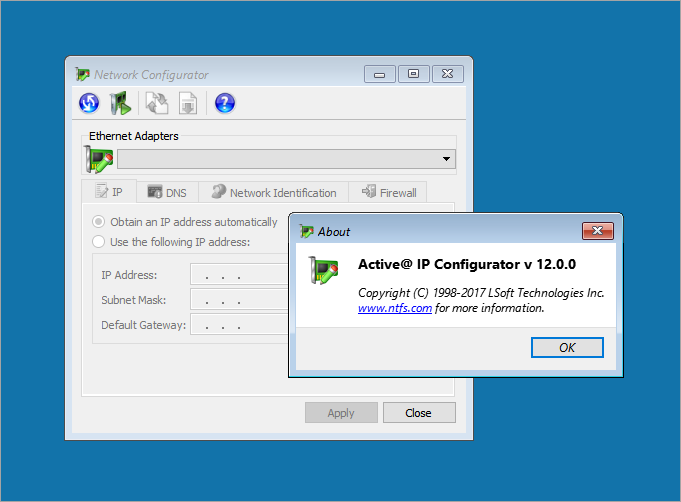Click the page with down arrow icon

pos(188,103)
